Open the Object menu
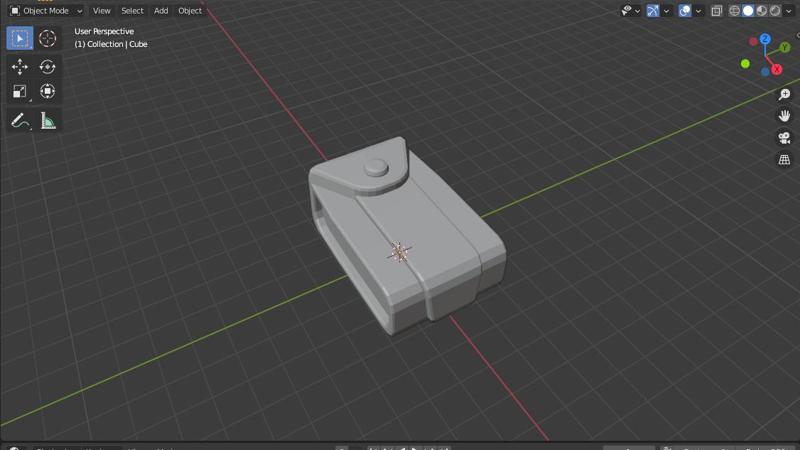The image size is (800, 450). click(x=190, y=10)
